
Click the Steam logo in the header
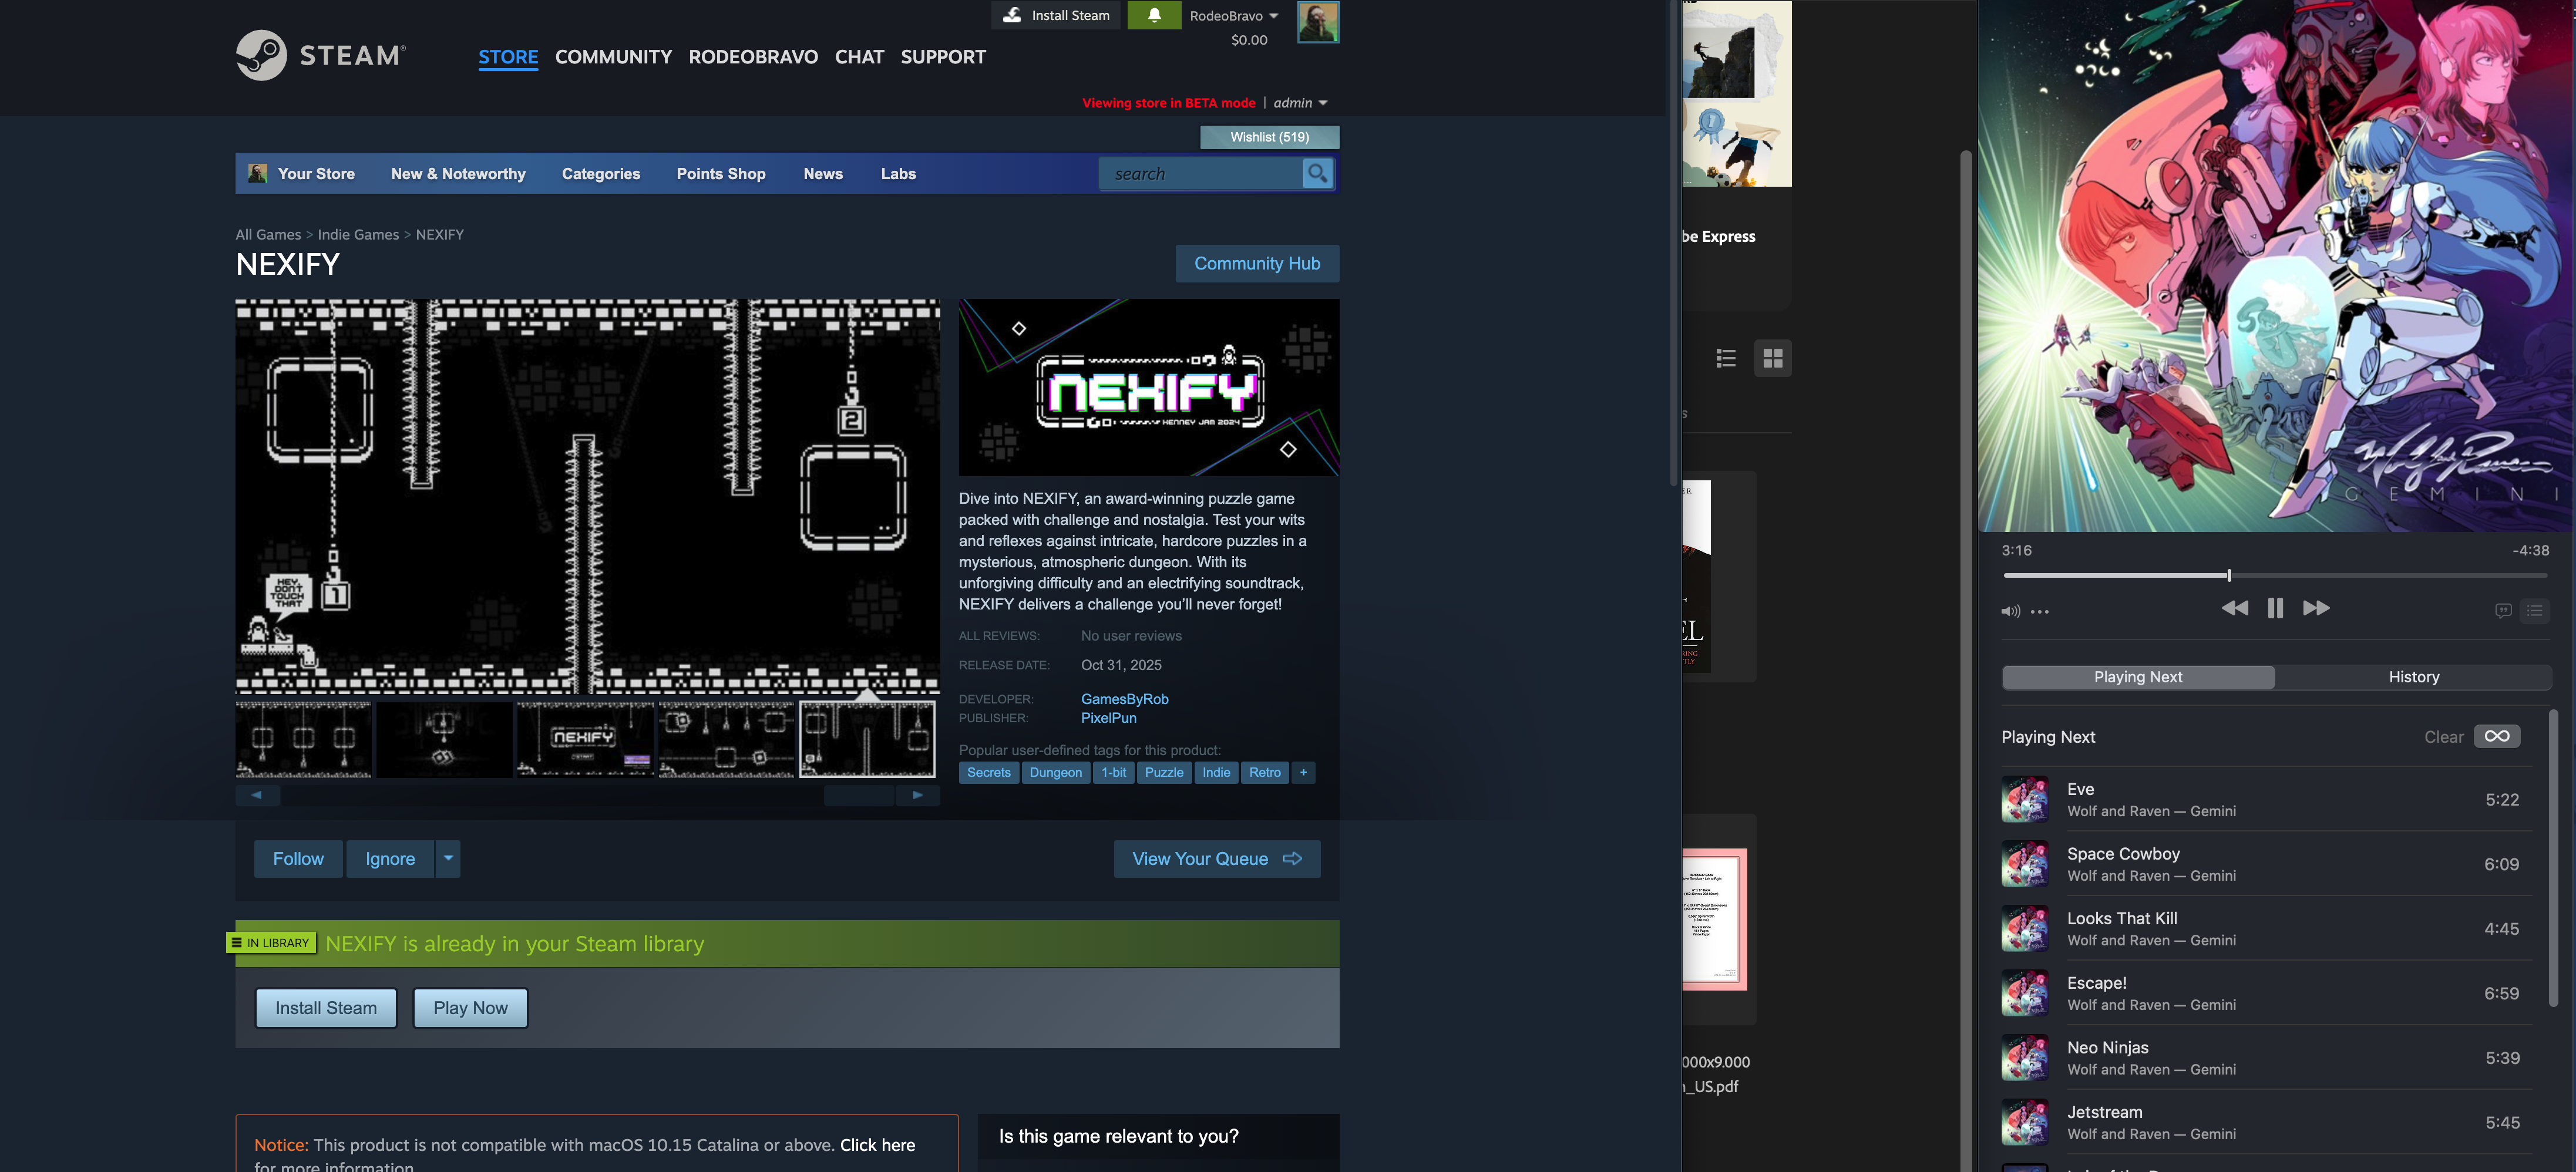coord(321,54)
